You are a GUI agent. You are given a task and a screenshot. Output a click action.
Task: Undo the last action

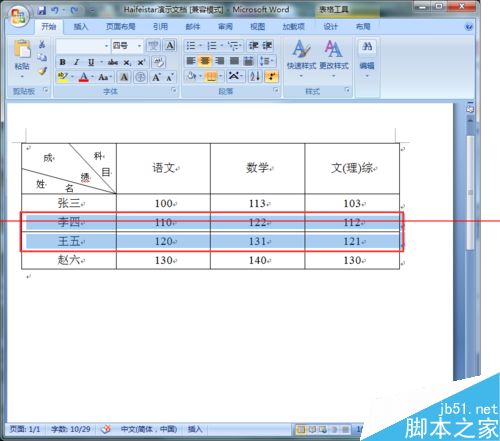coord(55,11)
